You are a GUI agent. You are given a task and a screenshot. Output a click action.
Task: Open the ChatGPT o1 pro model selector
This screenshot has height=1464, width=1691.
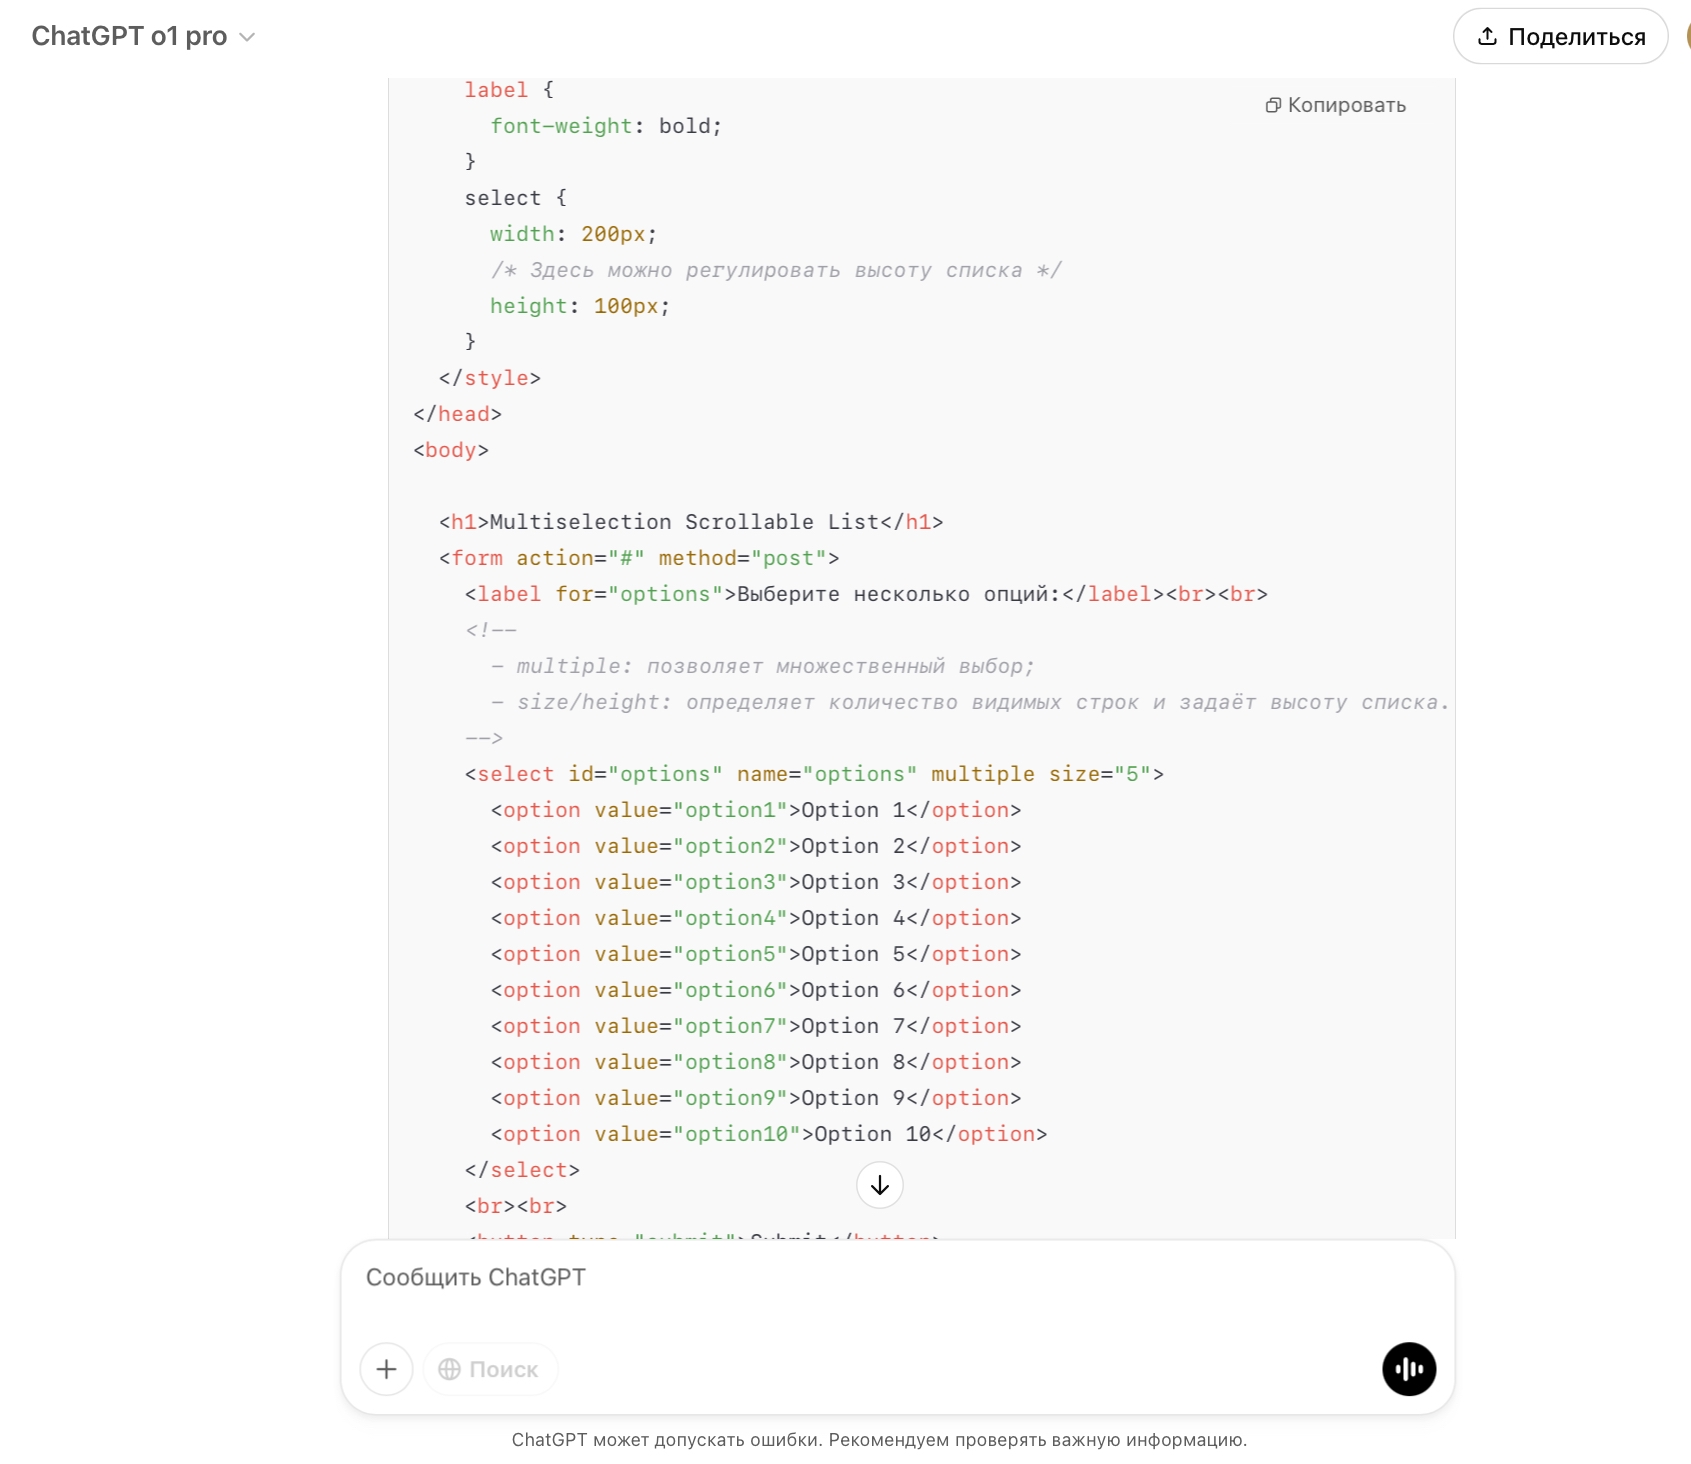(x=130, y=36)
